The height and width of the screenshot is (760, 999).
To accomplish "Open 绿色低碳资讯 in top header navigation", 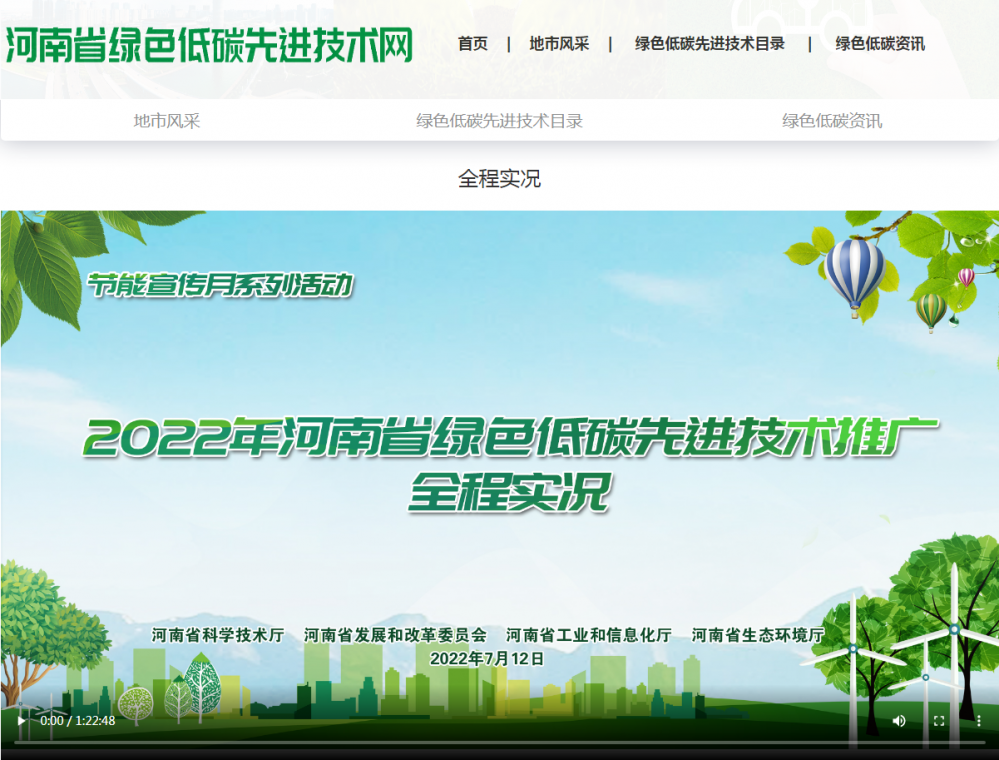I will pyautogui.click(x=880, y=43).
